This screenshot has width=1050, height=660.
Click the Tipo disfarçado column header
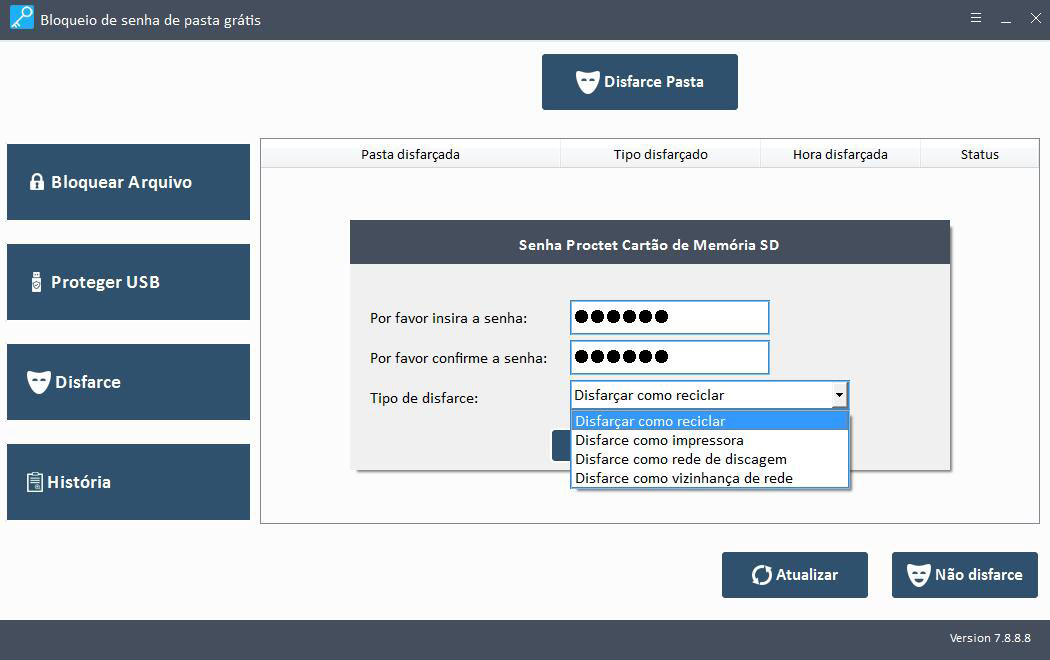[x=660, y=154]
